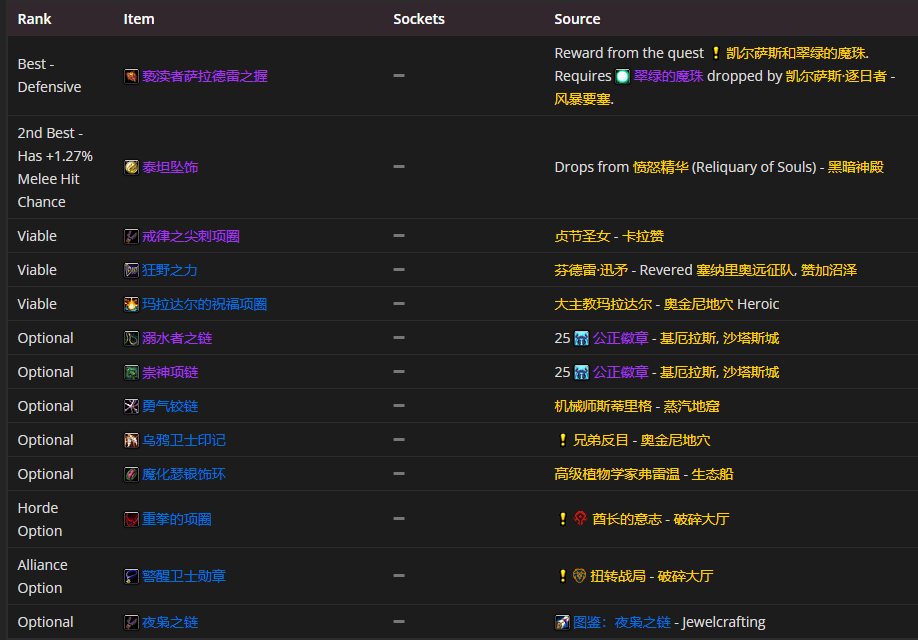Click the 玛拉达尔的祝福项圈 item icon
The width and height of the screenshot is (918, 640).
coord(131,303)
